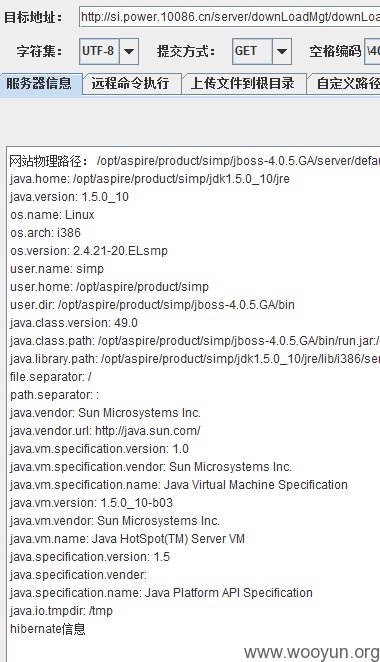
Task: Switch to the 远程命令执行 tab
Action: (x=131, y=83)
